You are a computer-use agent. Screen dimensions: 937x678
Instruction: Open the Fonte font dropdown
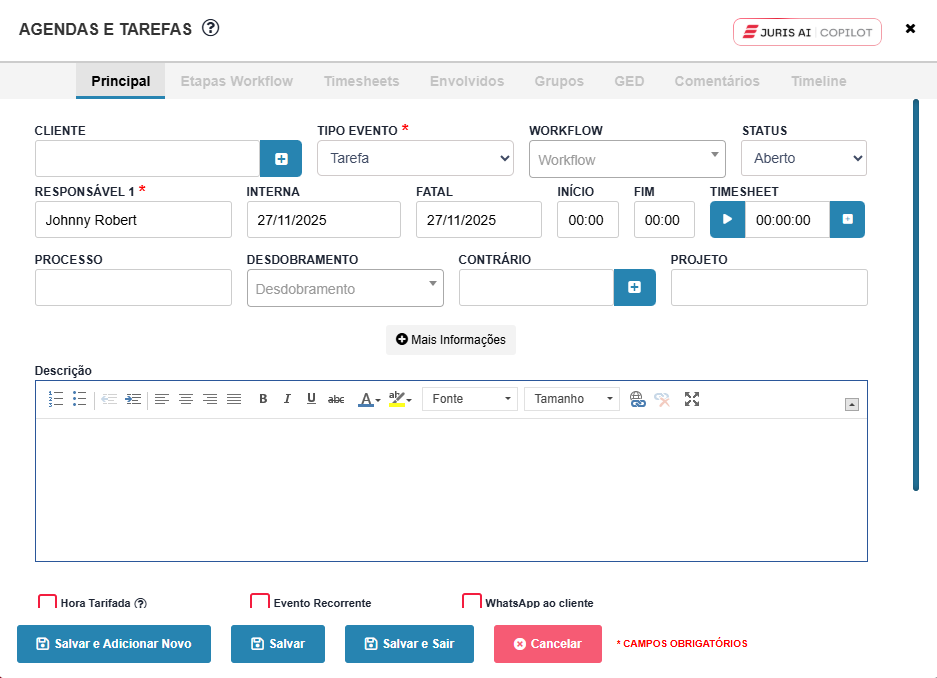[470, 399]
